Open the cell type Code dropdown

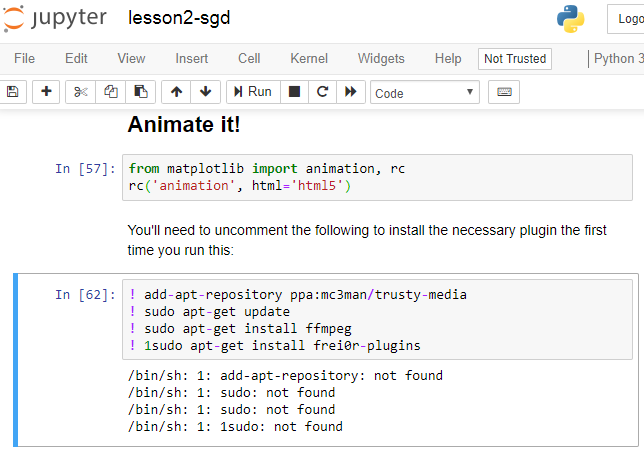tap(425, 93)
